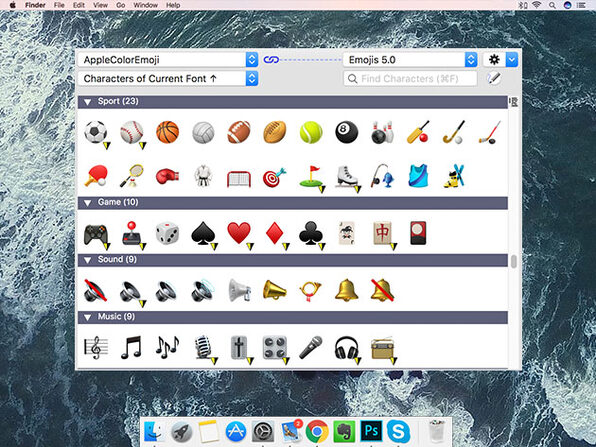The image size is (596, 447).
Task: Pick the red boxing glove emoji
Action: coord(167,176)
